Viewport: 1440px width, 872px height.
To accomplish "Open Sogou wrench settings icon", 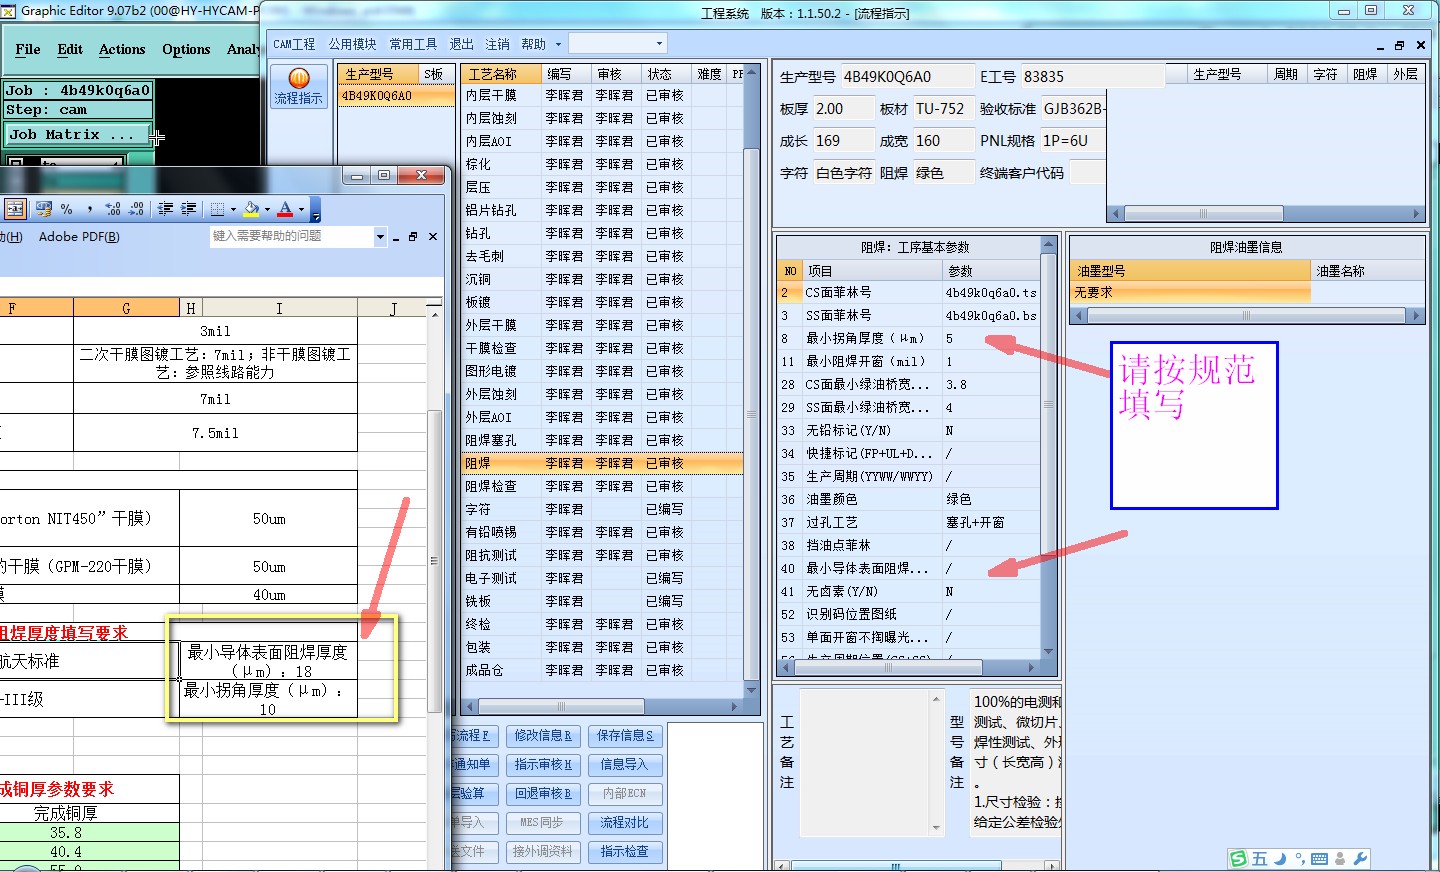I will pos(1360,859).
